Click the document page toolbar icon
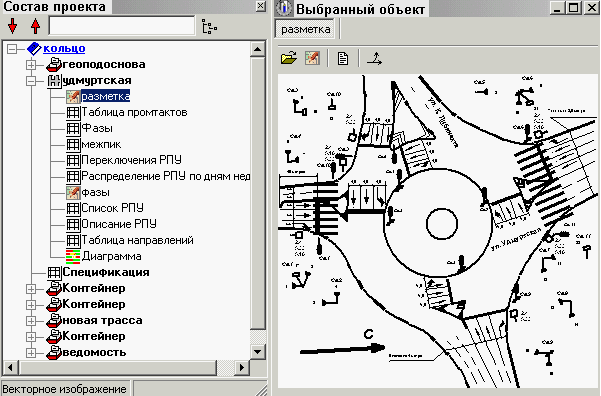Viewport: 601px width, 396px height. [343, 59]
